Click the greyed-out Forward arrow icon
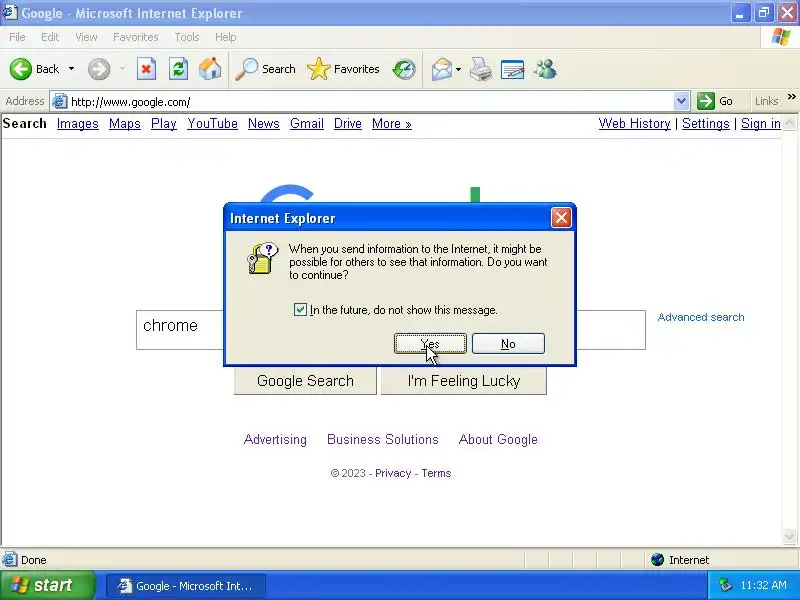800x600 pixels. tap(98, 69)
